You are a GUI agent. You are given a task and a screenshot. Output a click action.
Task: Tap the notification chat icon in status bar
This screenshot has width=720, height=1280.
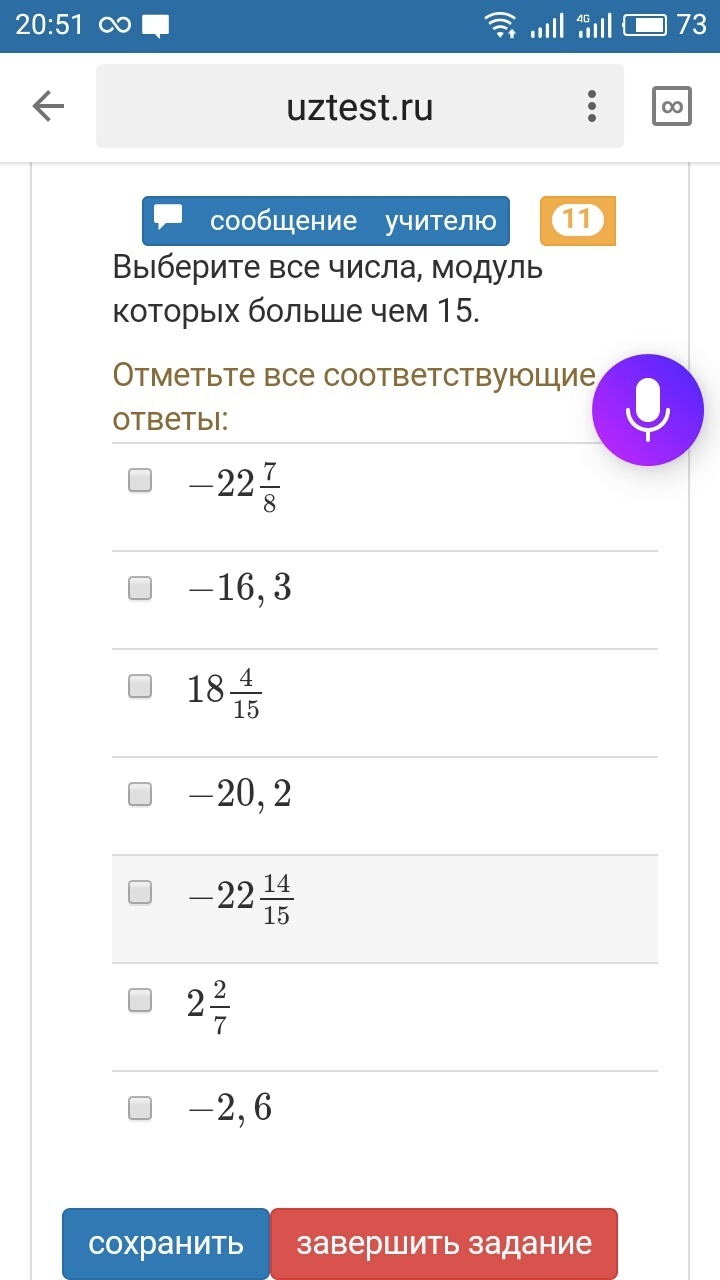[x=155, y=26]
